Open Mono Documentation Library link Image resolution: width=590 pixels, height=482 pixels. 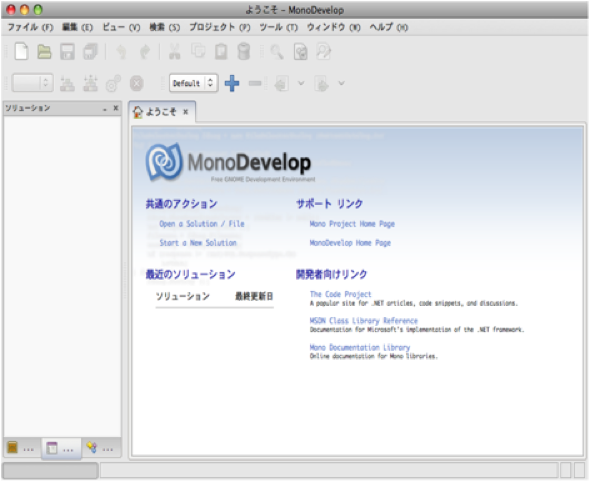pyautogui.click(x=360, y=347)
